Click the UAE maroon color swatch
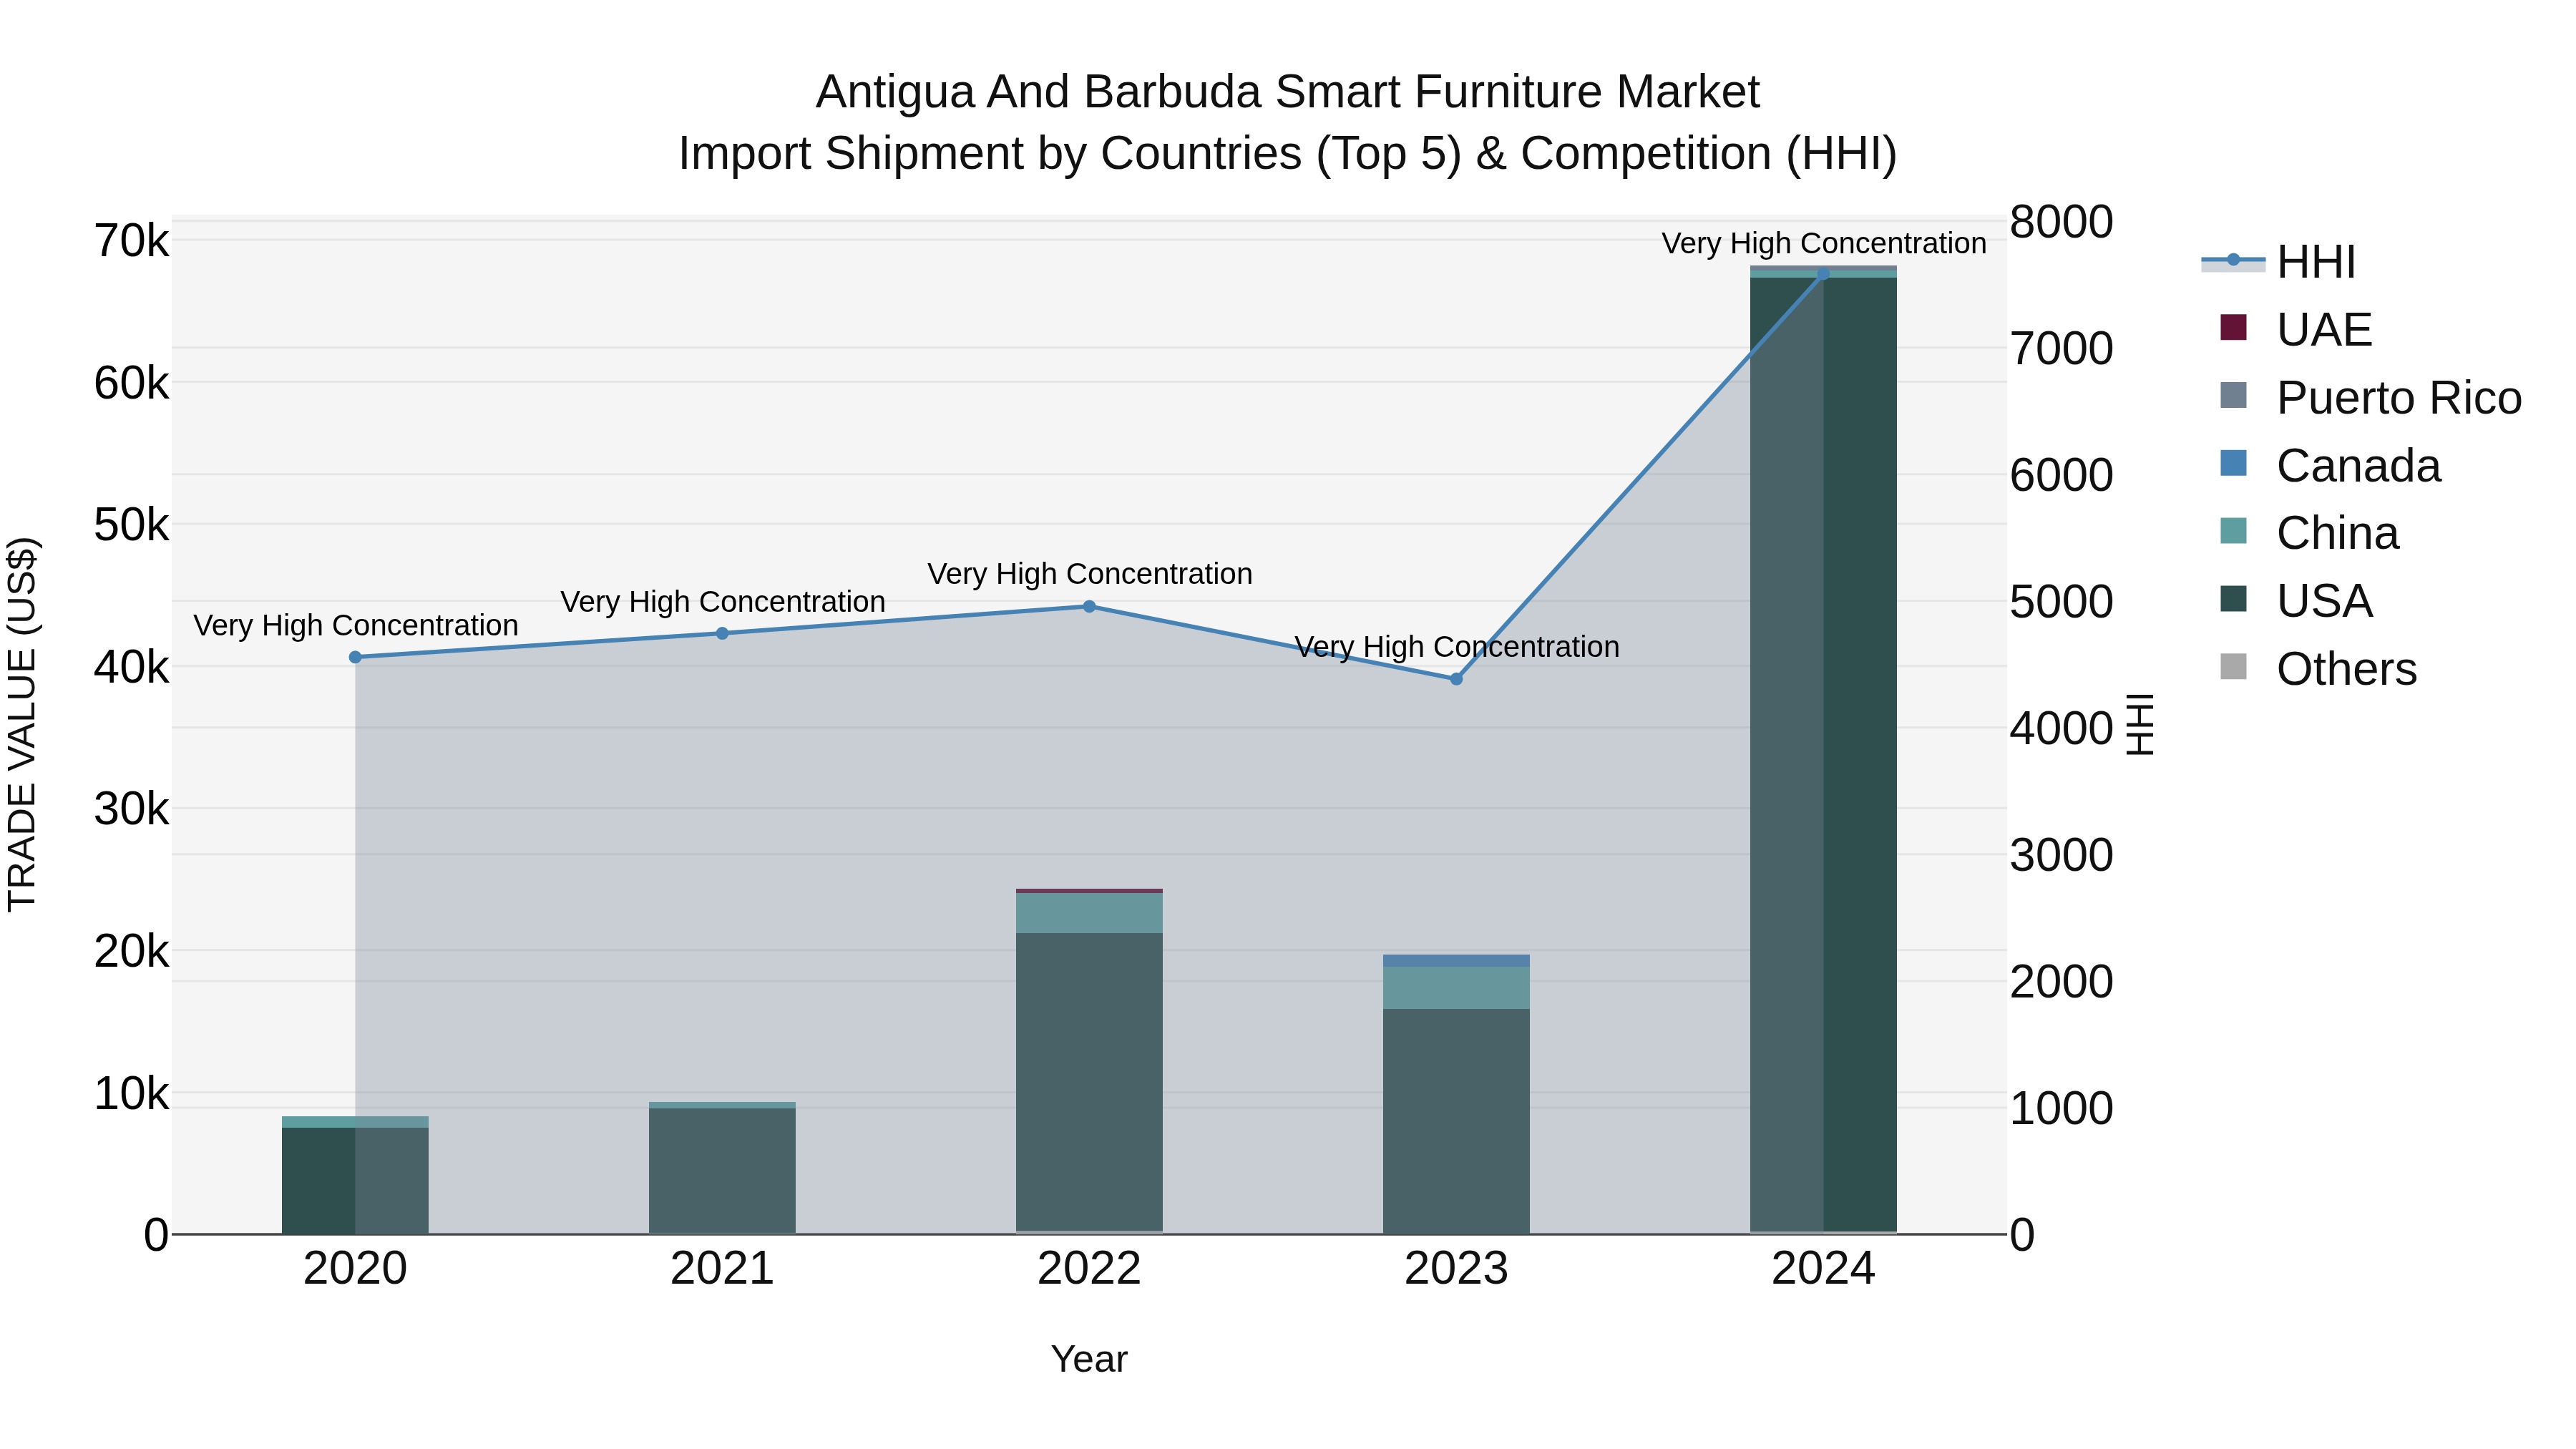Viewport: 2576px width, 1449px height. pos(2233,327)
